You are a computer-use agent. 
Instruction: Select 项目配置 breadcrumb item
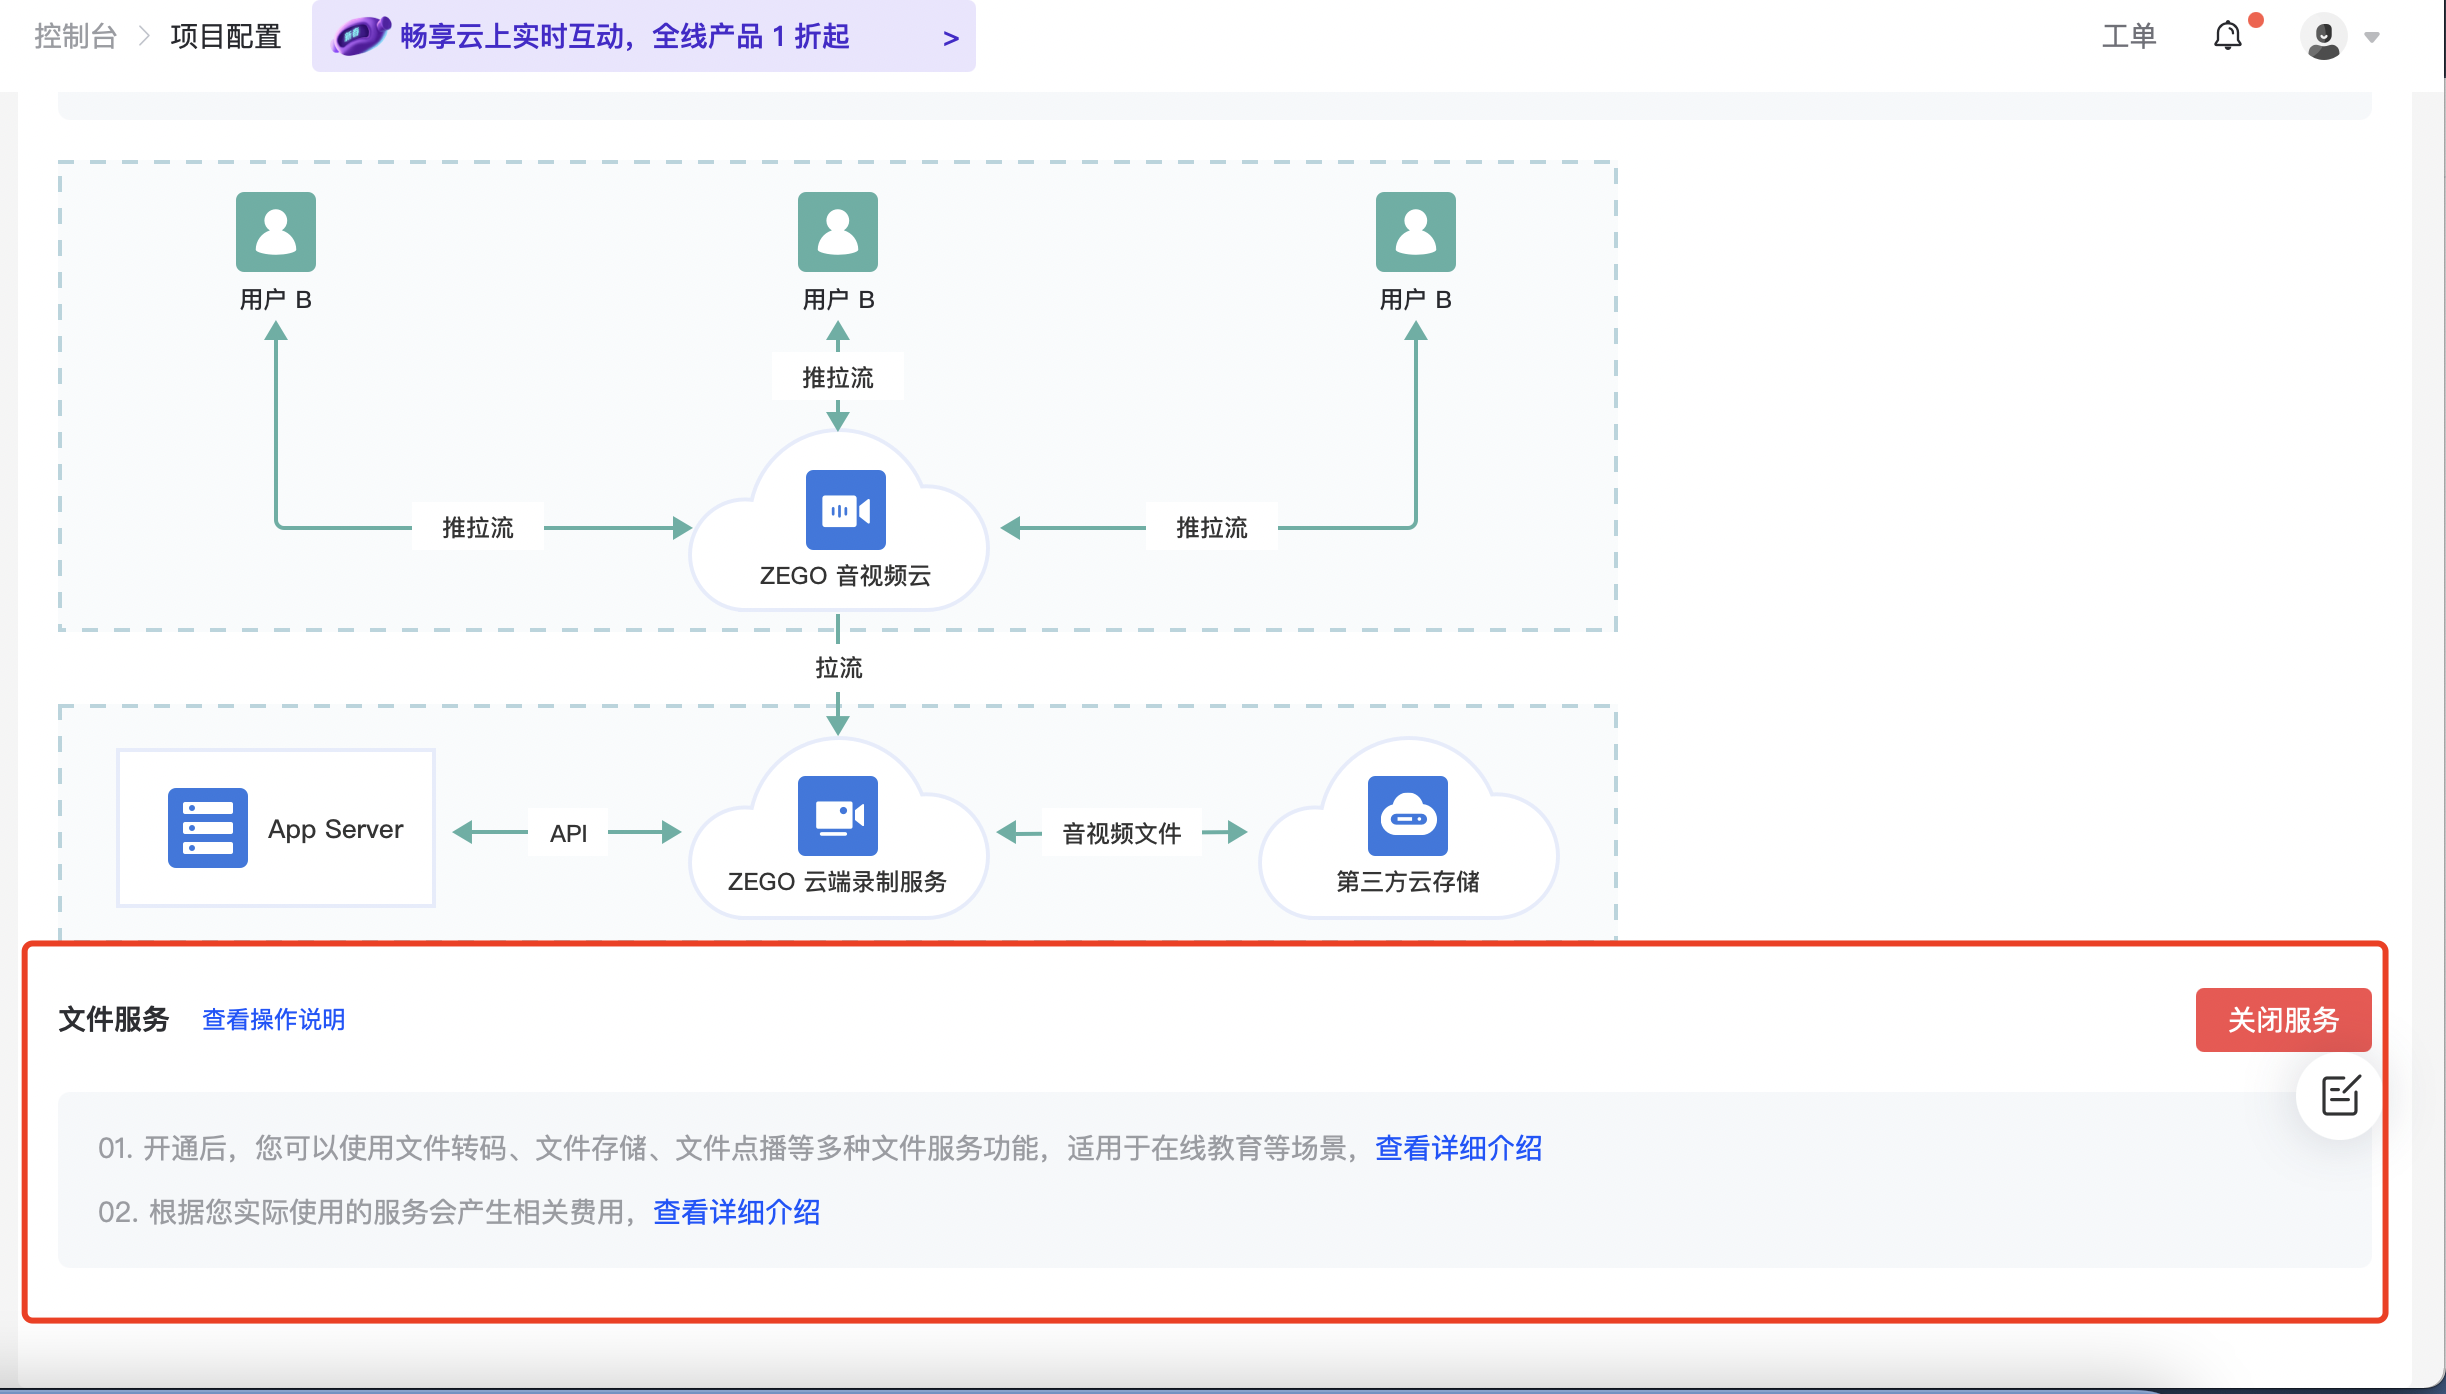point(225,37)
